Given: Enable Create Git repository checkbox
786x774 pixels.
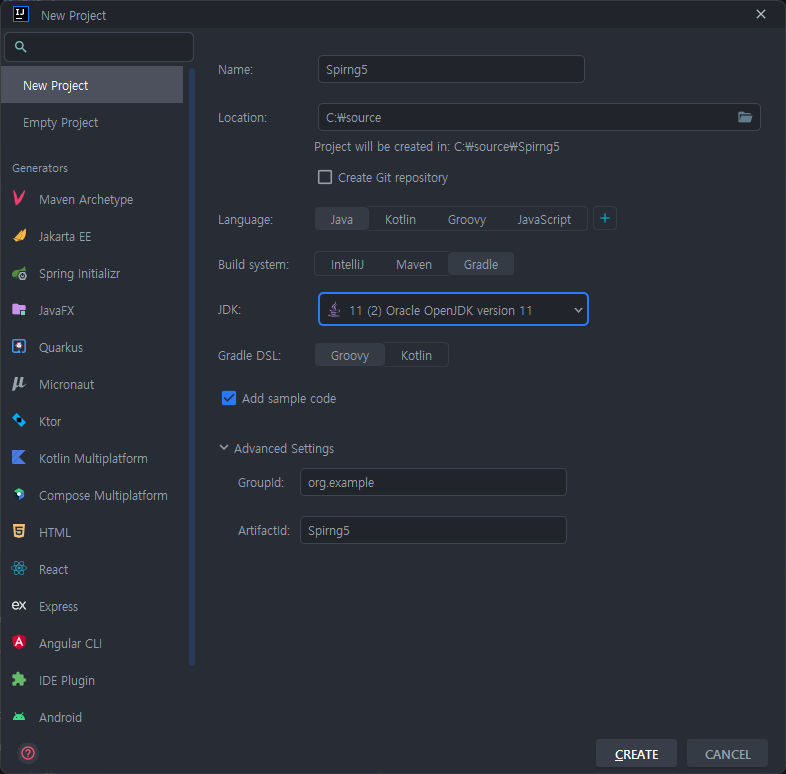Looking at the screenshot, I should (325, 177).
